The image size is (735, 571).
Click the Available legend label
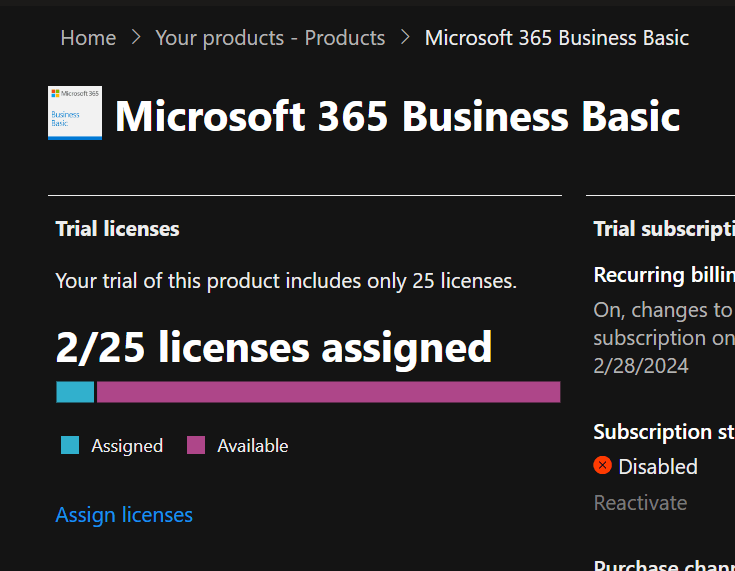pos(252,446)
